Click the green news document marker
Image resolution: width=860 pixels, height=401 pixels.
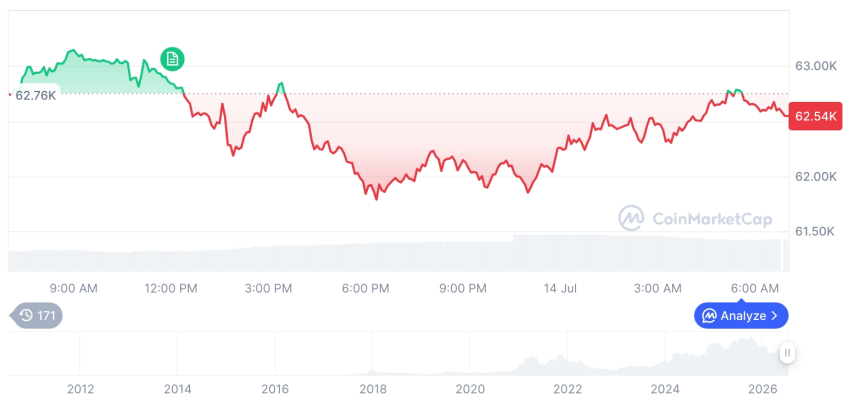pos(172,59)
